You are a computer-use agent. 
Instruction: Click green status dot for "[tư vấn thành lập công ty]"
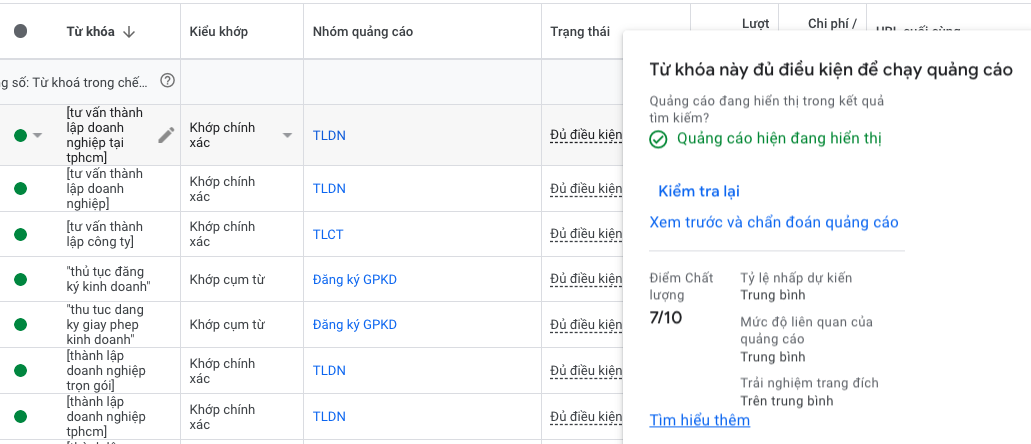point(20,234)
